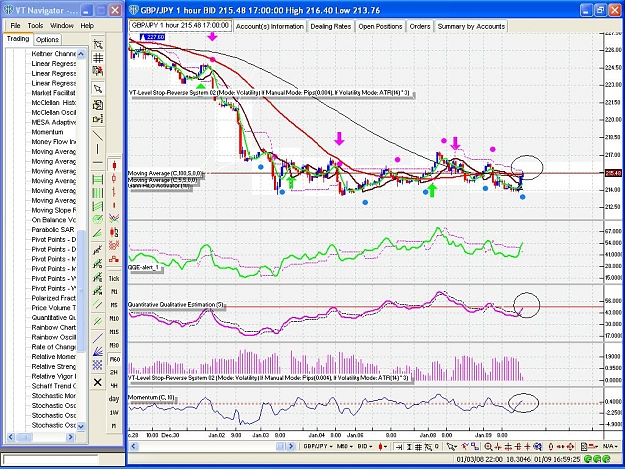The width and height of the screenshot is (625, 469).
Task: Switch chart to M1 timeframe
Action: 114,292
